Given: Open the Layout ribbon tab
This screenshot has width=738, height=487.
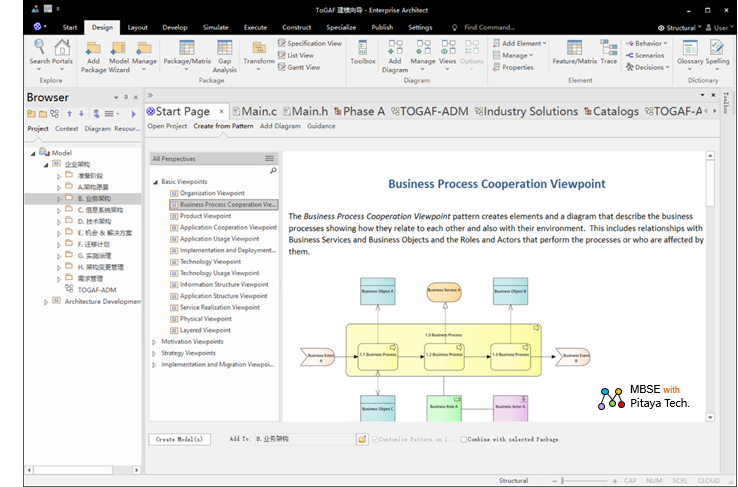Looking at the screenshot, I should (x=137, y=27).
